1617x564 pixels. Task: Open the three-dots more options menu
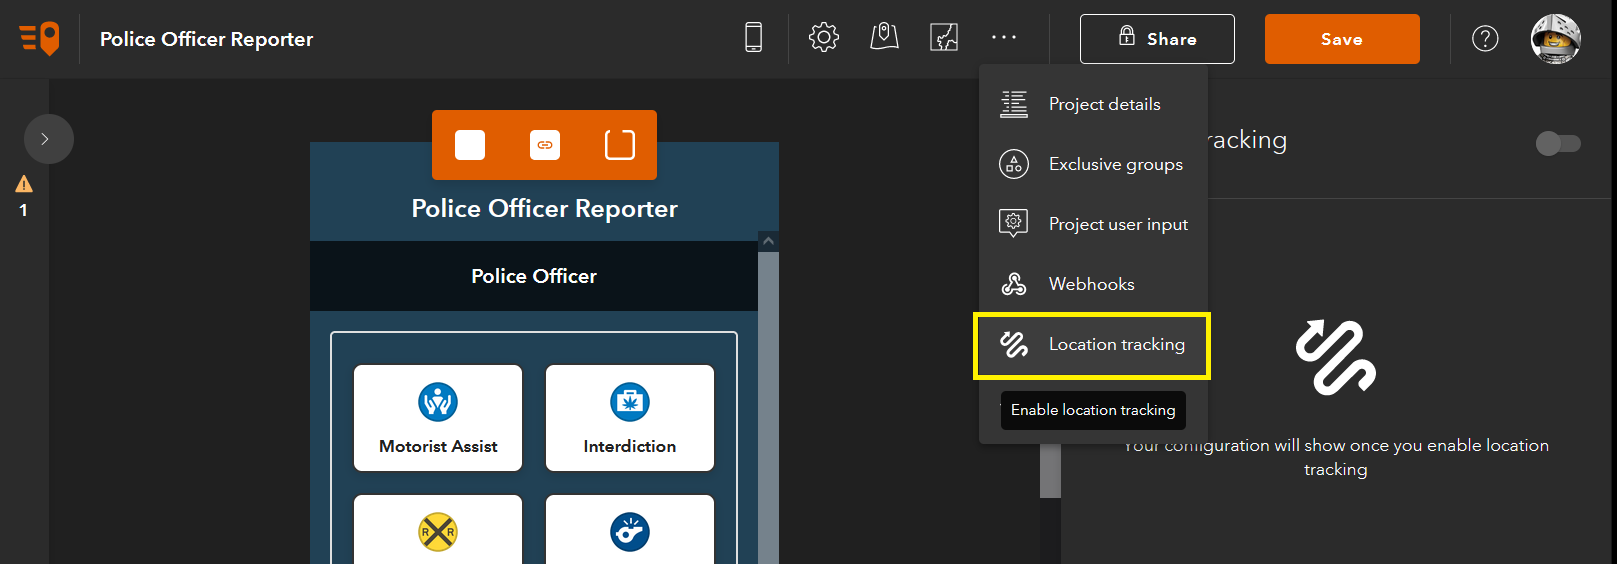(x=1004, y=38)
